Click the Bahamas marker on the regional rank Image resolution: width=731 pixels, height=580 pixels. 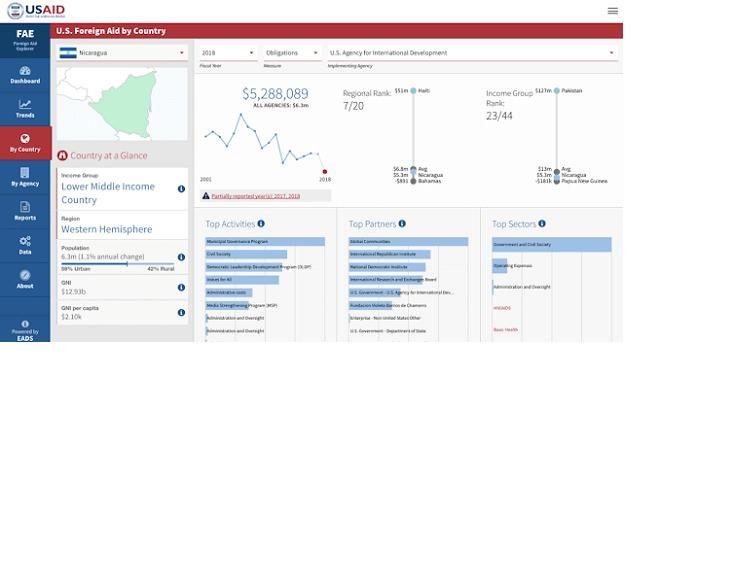point(413,181)
